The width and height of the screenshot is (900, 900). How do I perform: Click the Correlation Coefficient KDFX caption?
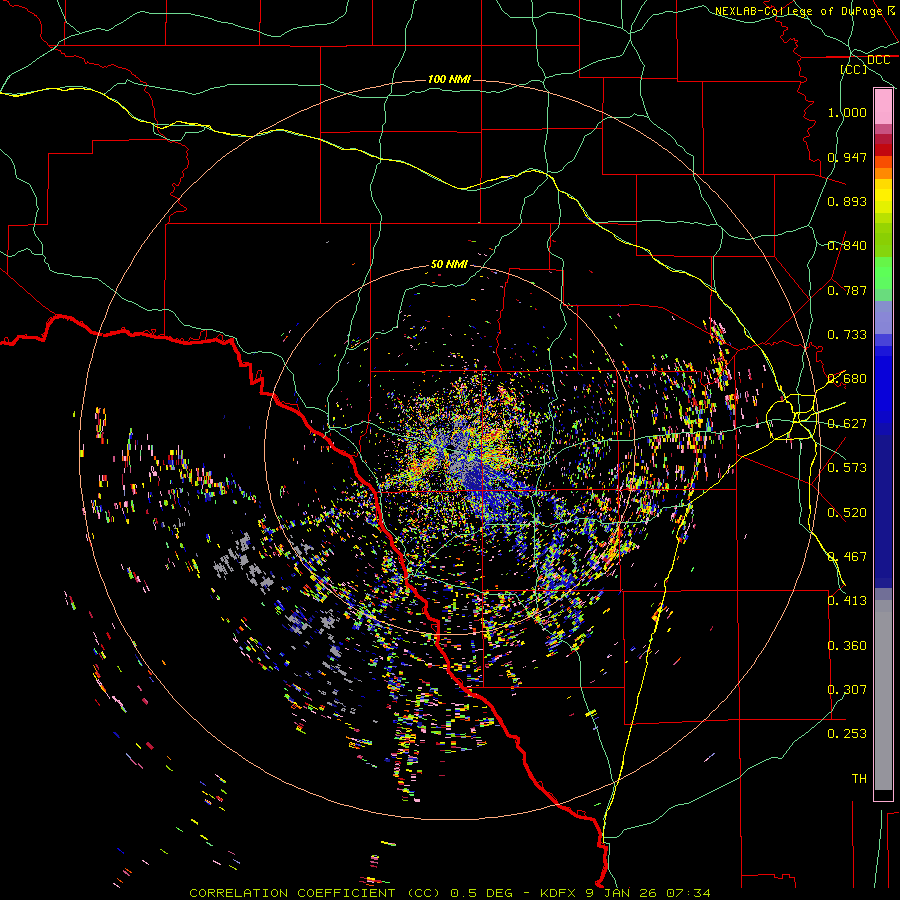coord(450,893)
